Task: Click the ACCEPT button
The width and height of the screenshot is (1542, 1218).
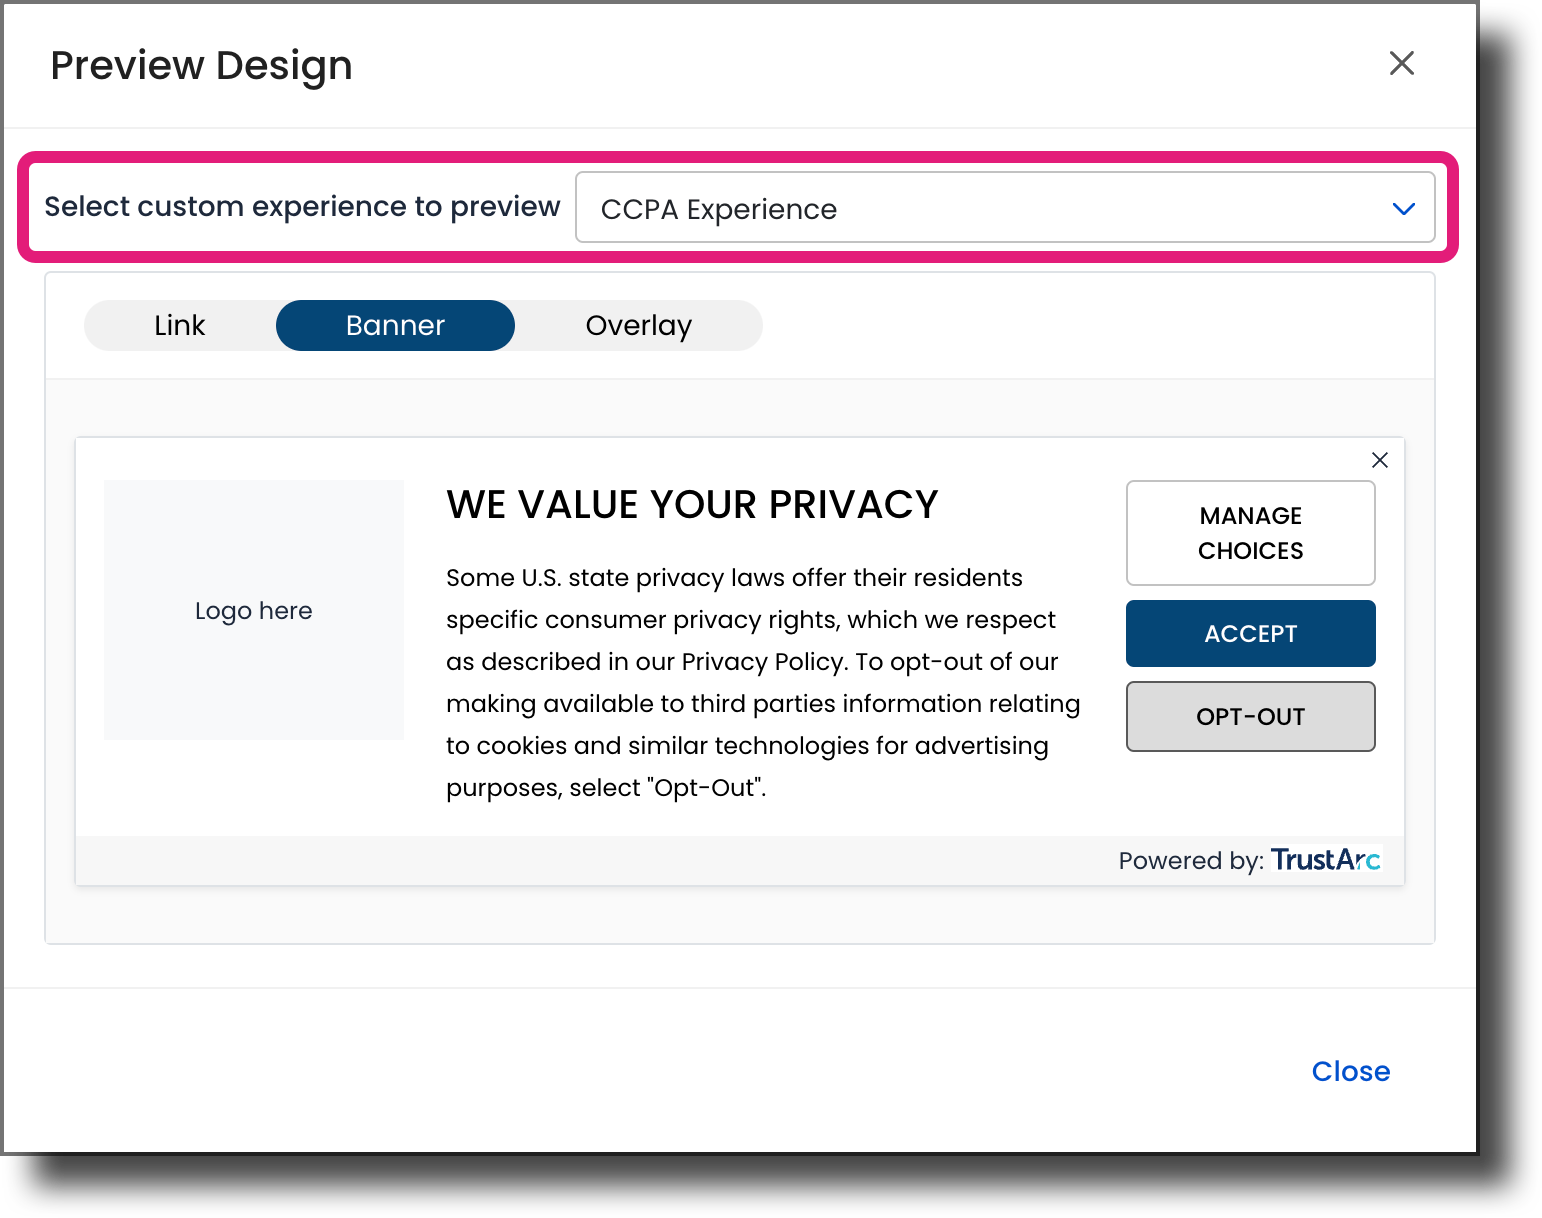Action: tap(1250, 633)
